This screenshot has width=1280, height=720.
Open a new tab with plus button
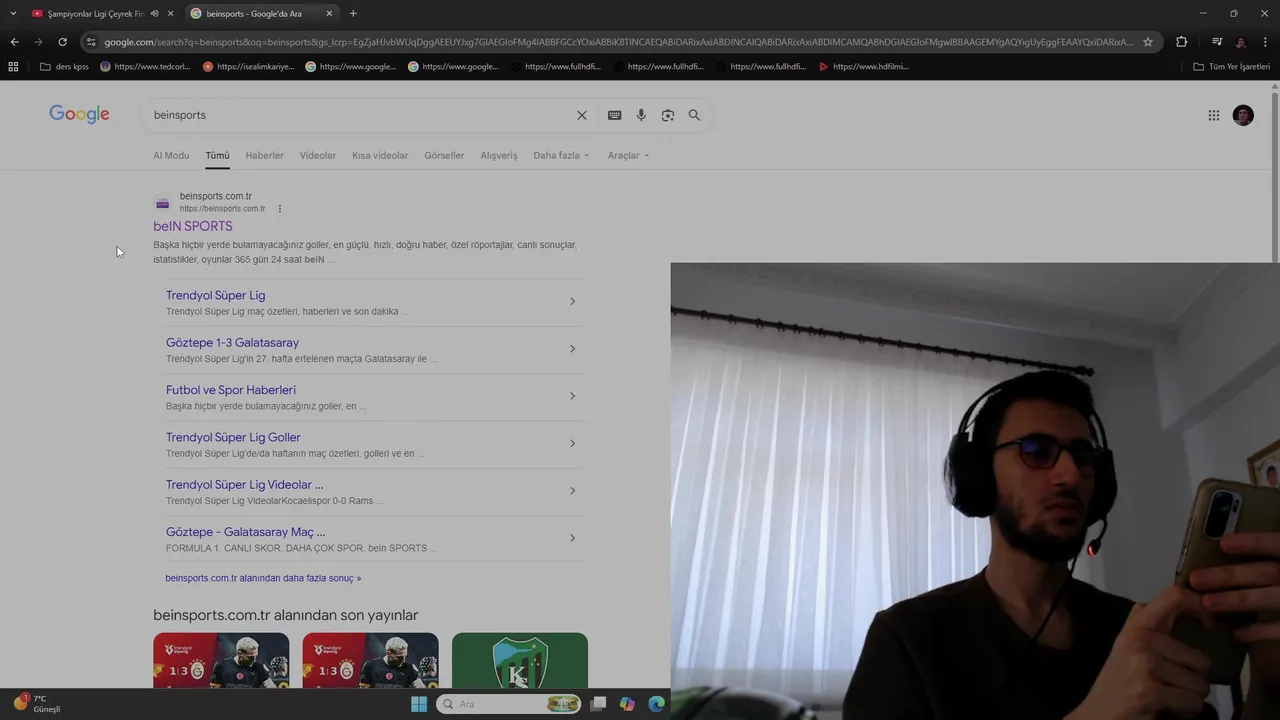(x=353, y=13)
